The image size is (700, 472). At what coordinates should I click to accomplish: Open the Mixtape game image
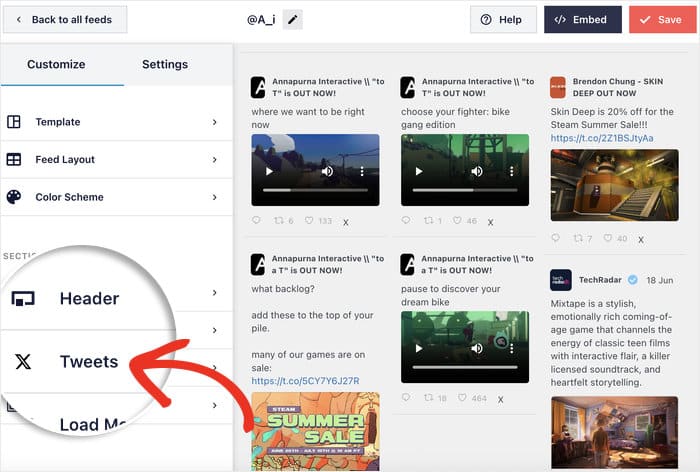[x=614, y=432]
